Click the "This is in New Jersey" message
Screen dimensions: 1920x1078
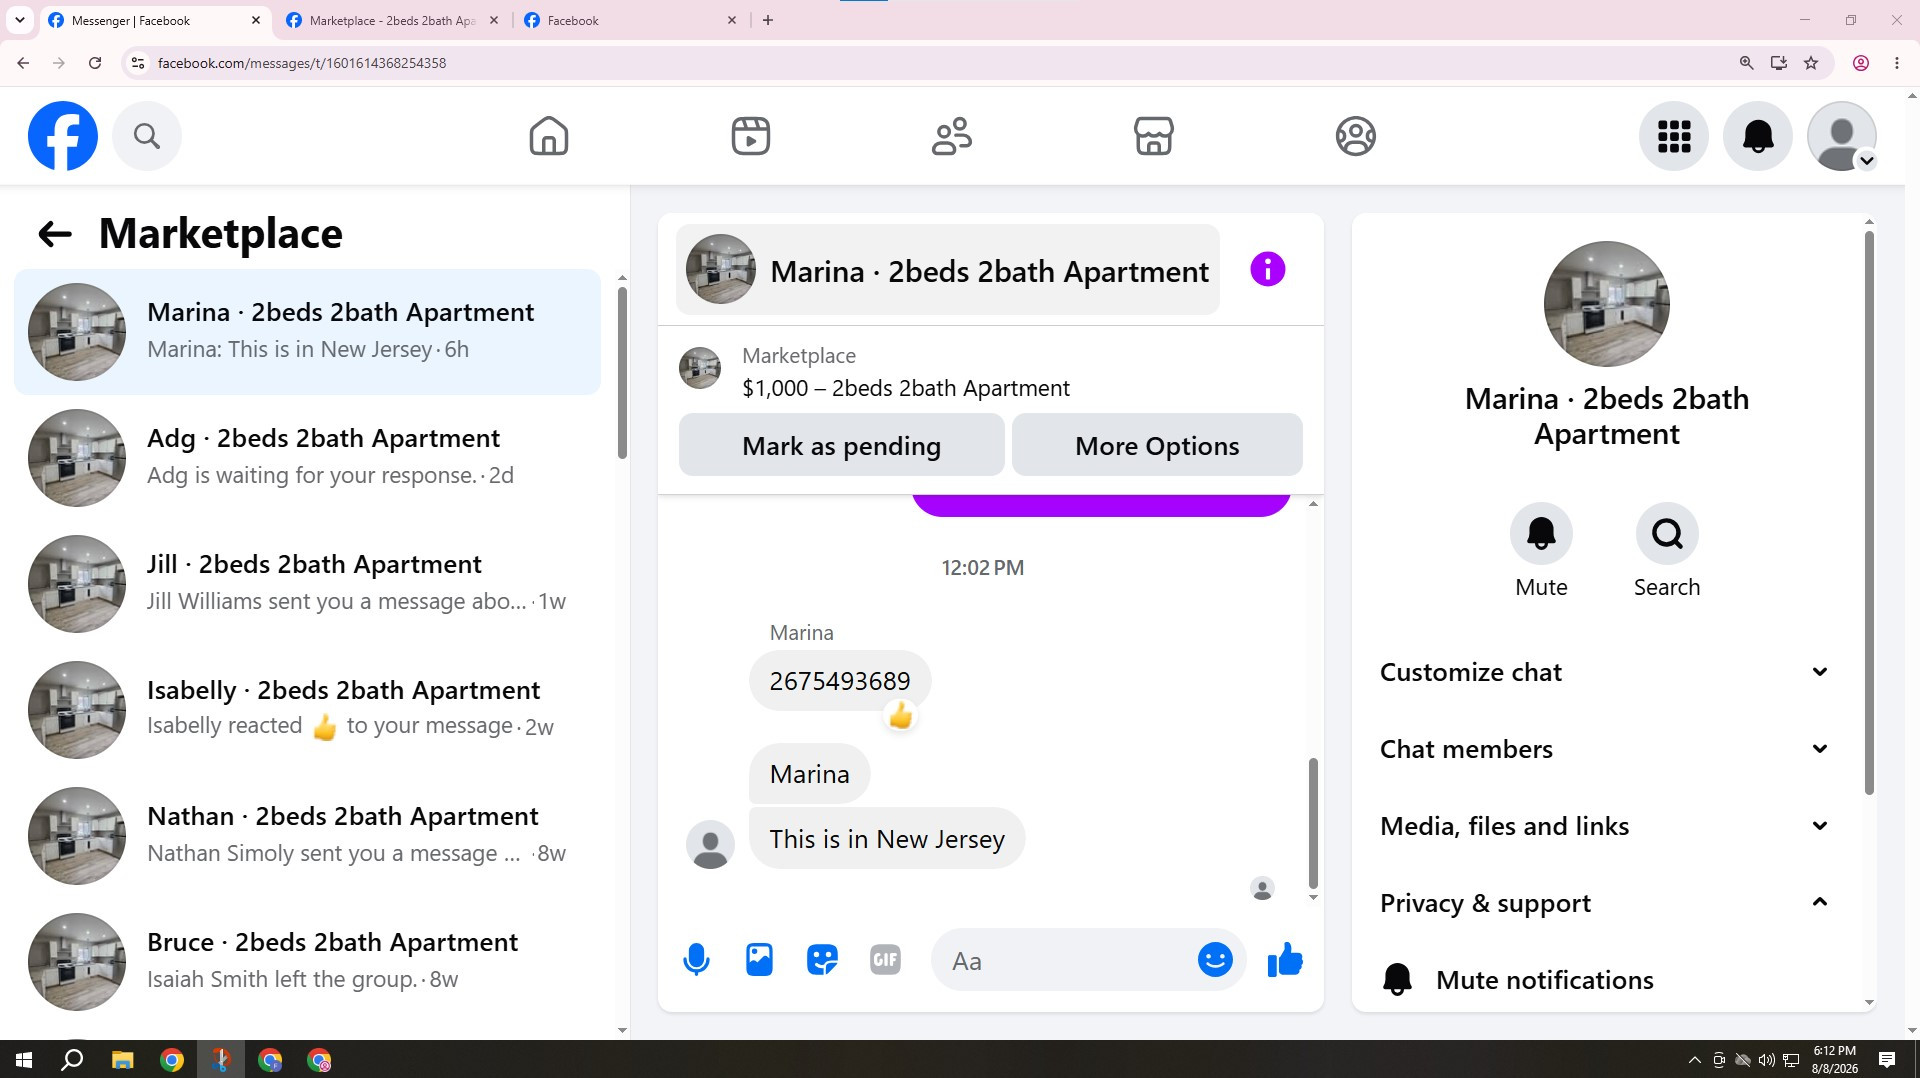(x=887, y=839)
